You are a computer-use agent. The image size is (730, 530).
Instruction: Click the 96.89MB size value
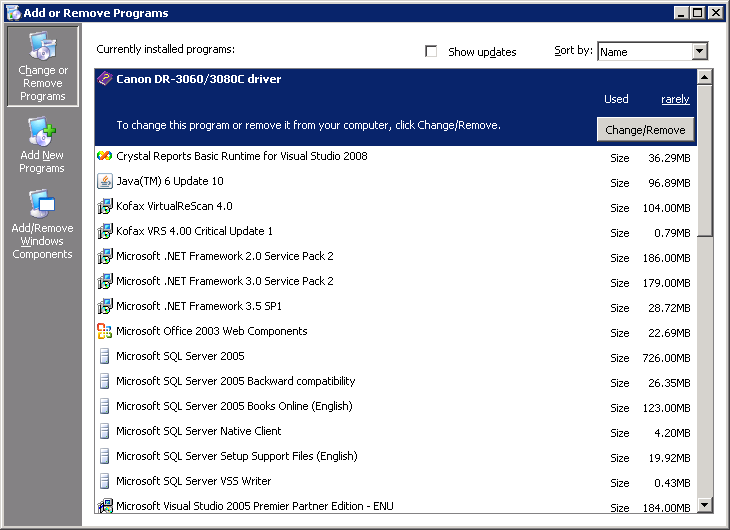click(669, 183)
